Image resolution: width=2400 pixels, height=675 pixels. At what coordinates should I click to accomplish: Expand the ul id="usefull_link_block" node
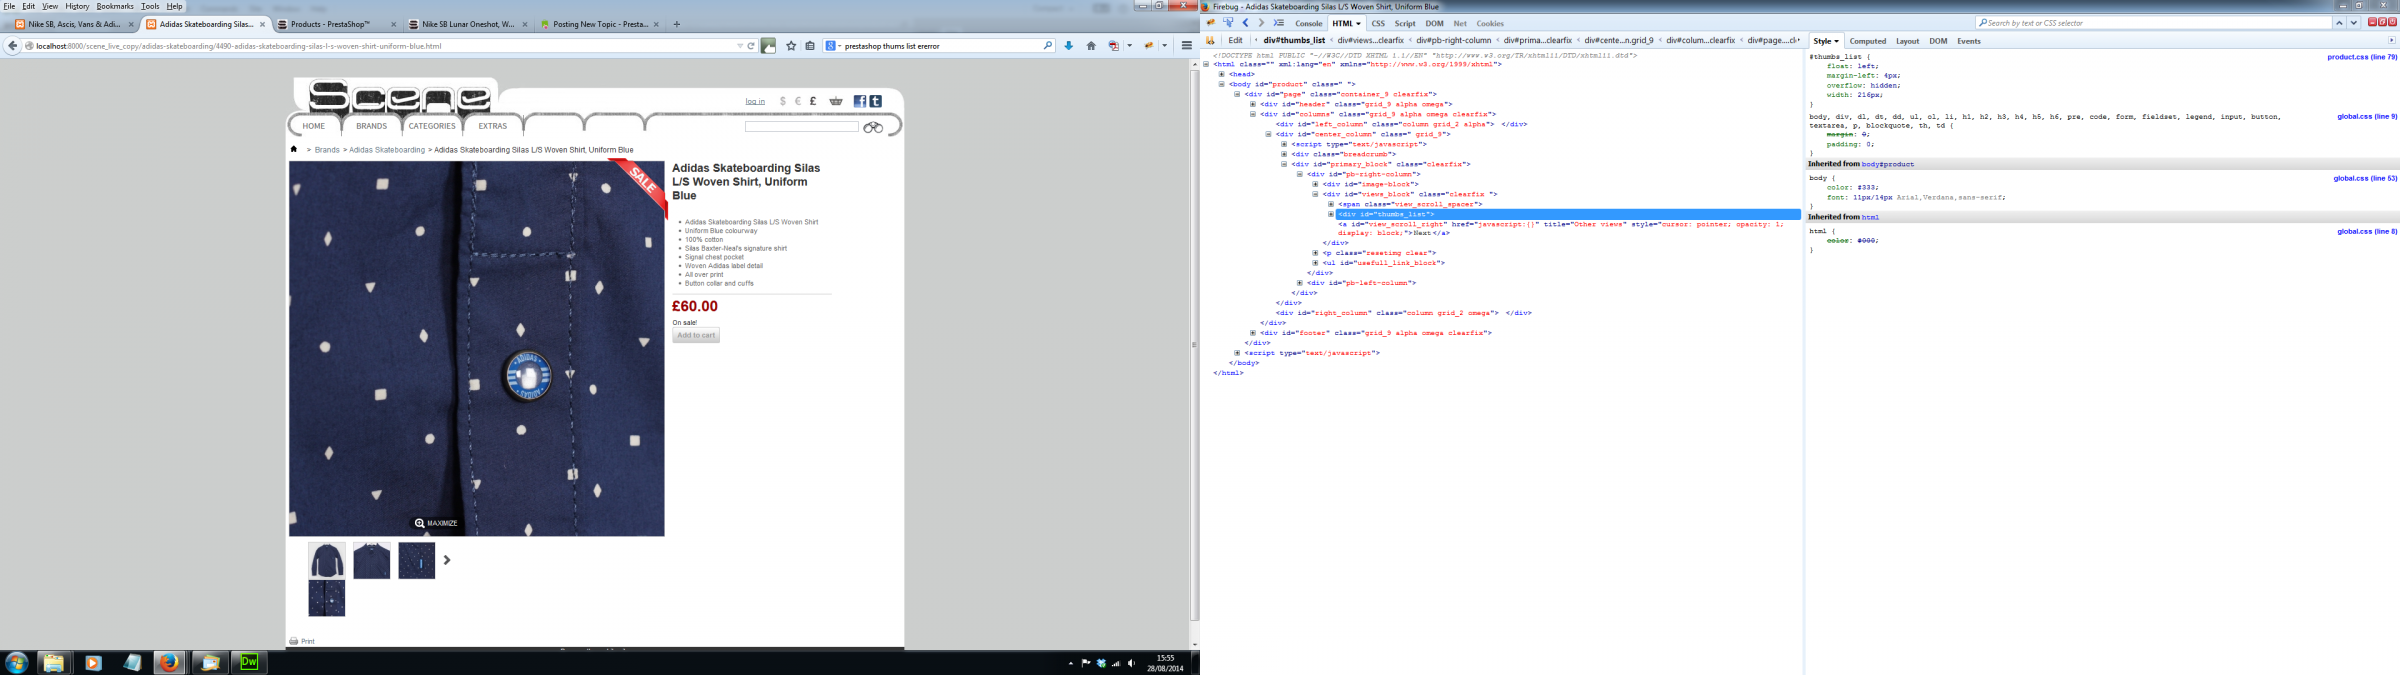pyautogui.click(x=1316, y=263)
